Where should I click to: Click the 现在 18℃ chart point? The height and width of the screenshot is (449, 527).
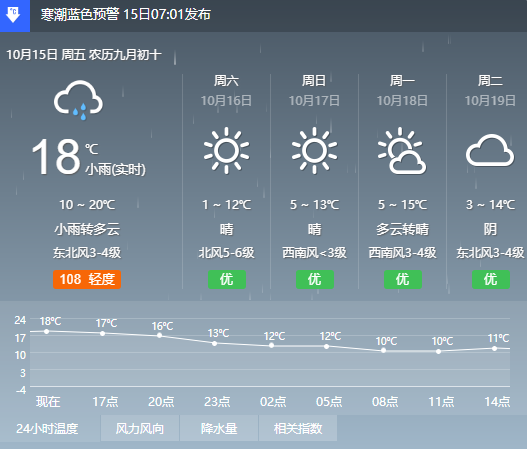(47, 331)
